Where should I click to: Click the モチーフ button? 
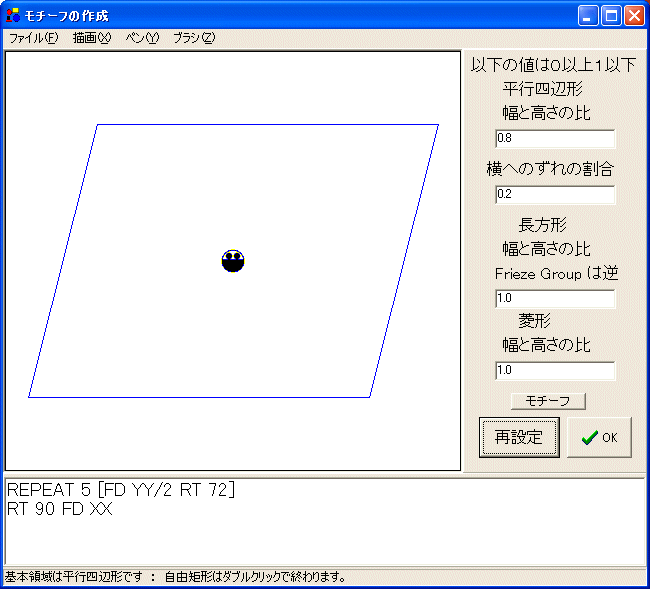(x=548, y=401)
